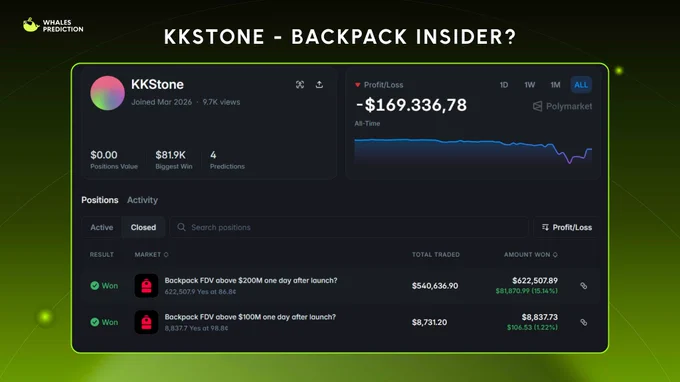680x382 pixels.
Task: Select the 1M profit/loss range
Action: coord(555,85)
